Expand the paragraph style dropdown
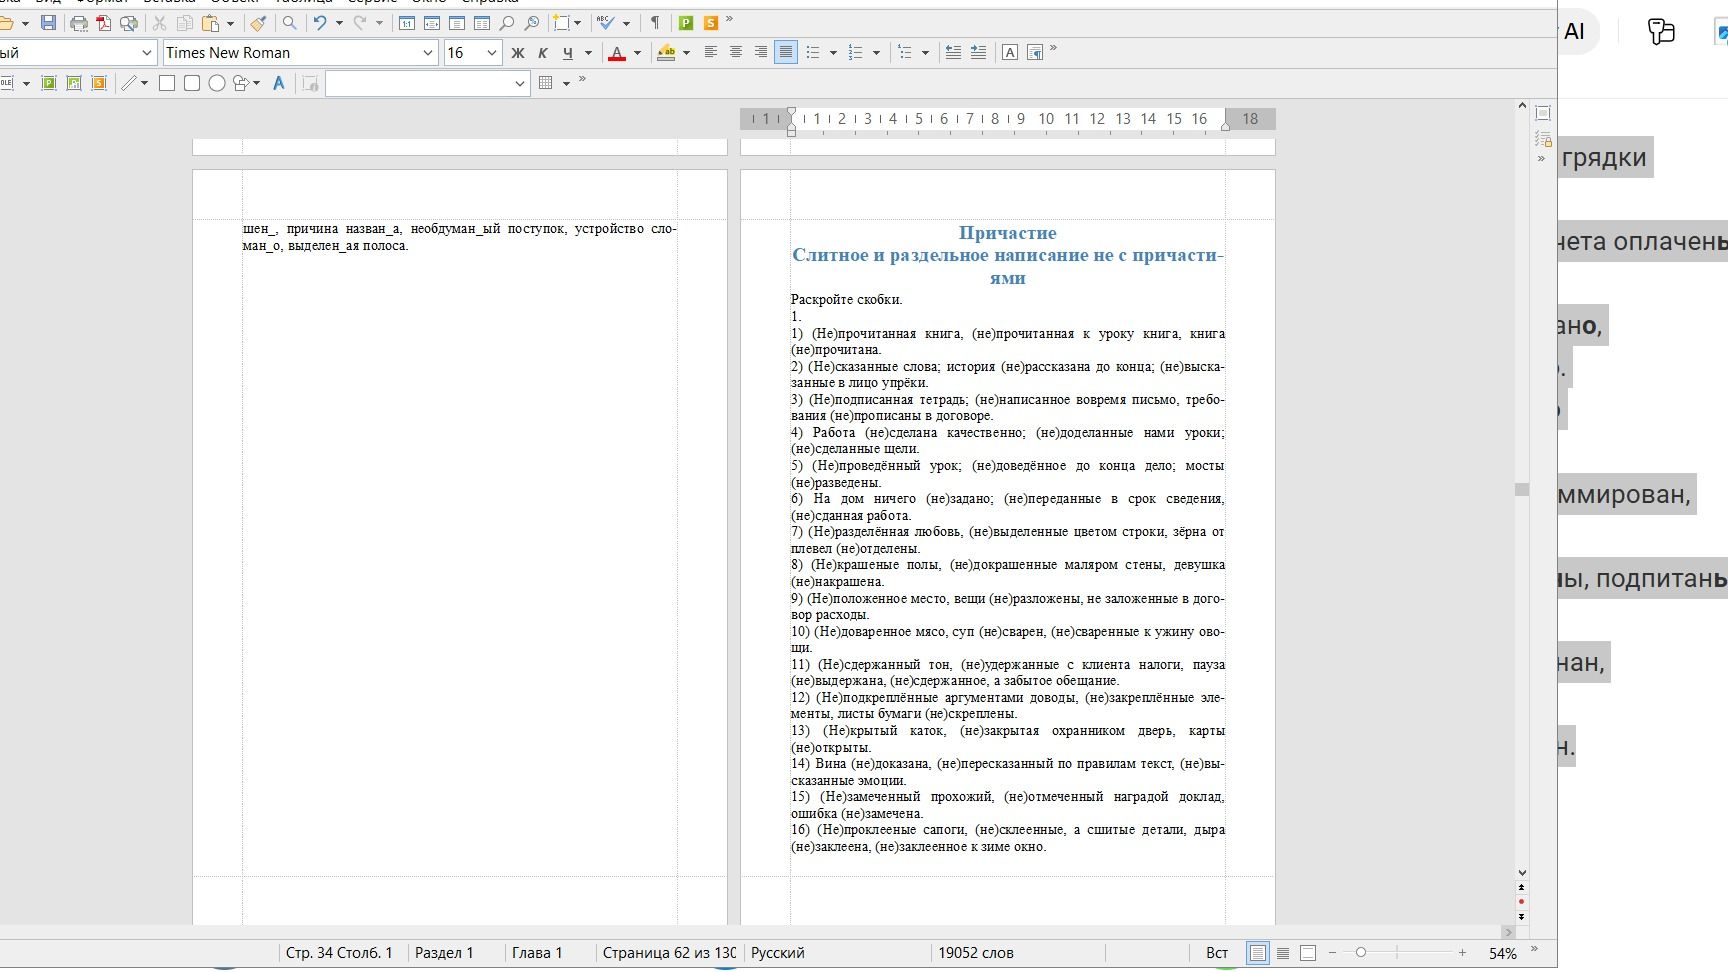1728x972 pixels. (x=147, y=52)
